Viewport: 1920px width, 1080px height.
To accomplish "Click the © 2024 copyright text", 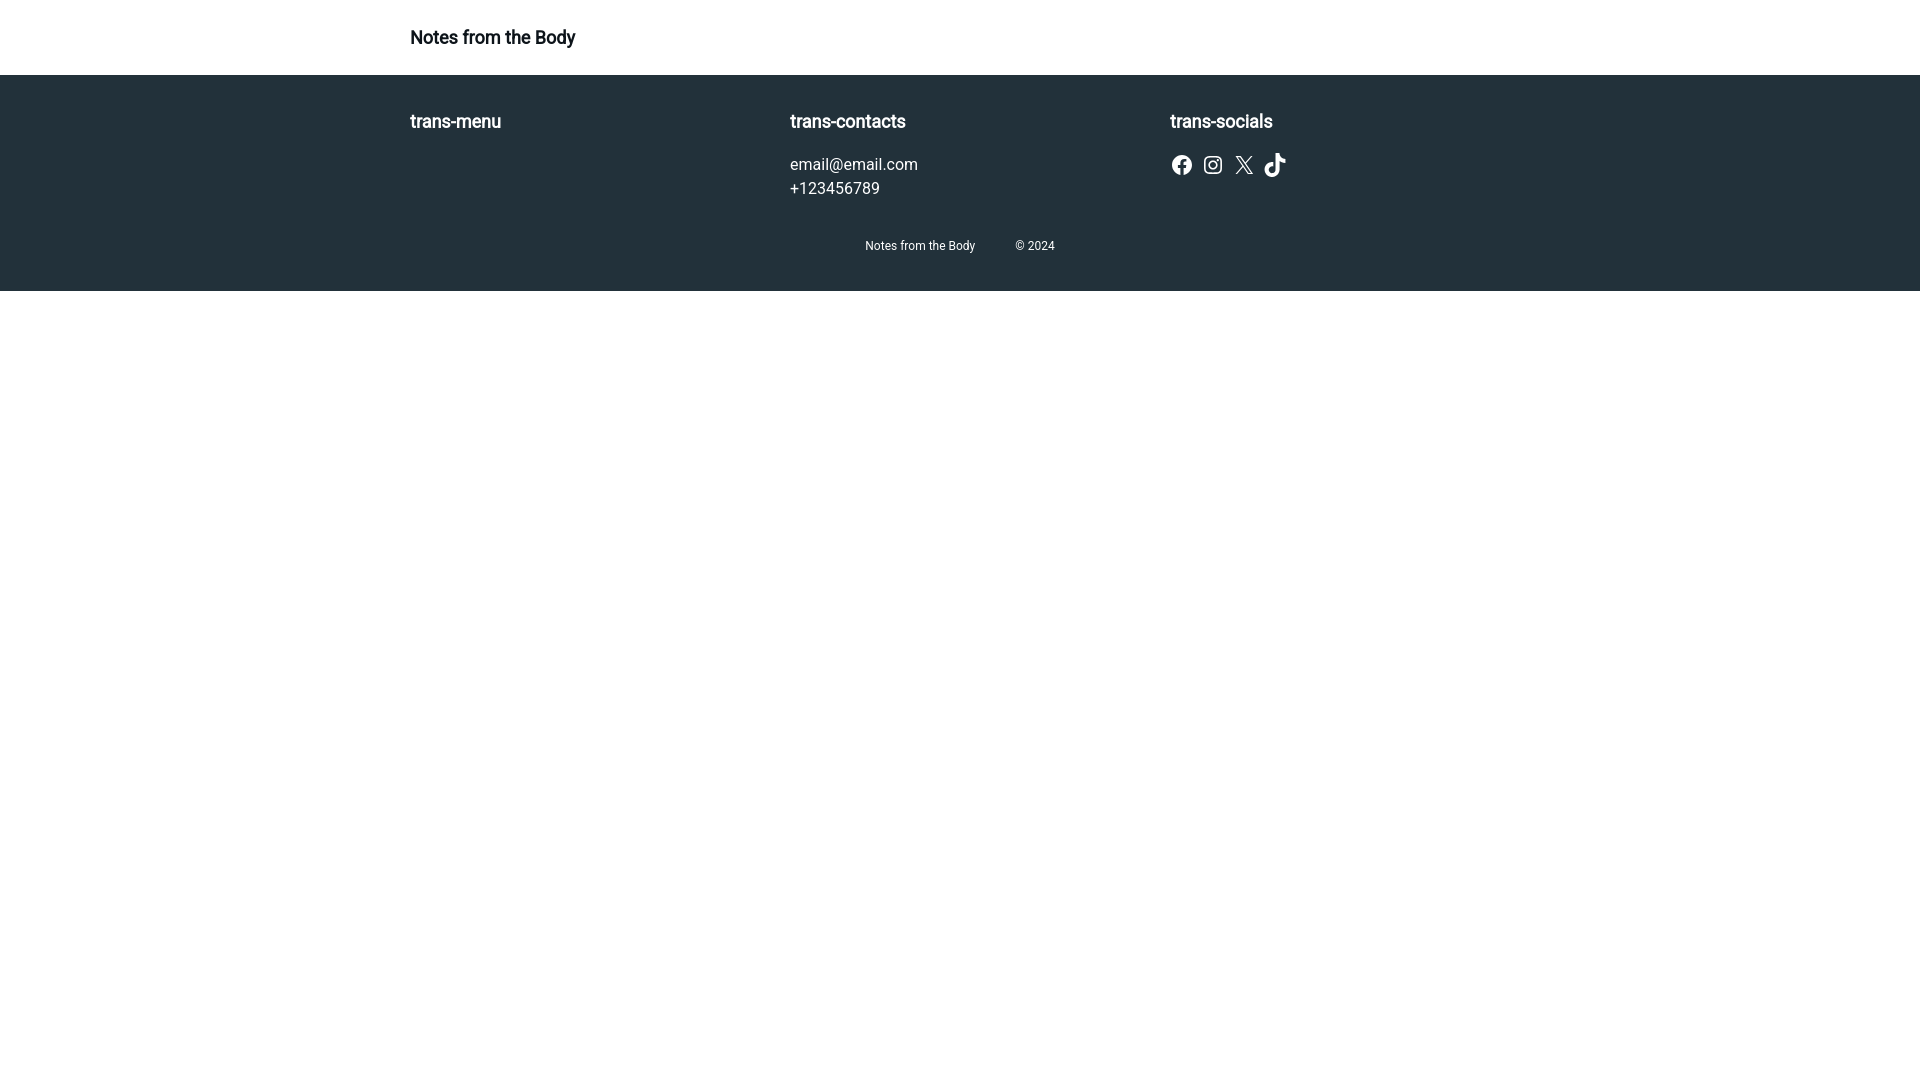I will [1034, 246].
